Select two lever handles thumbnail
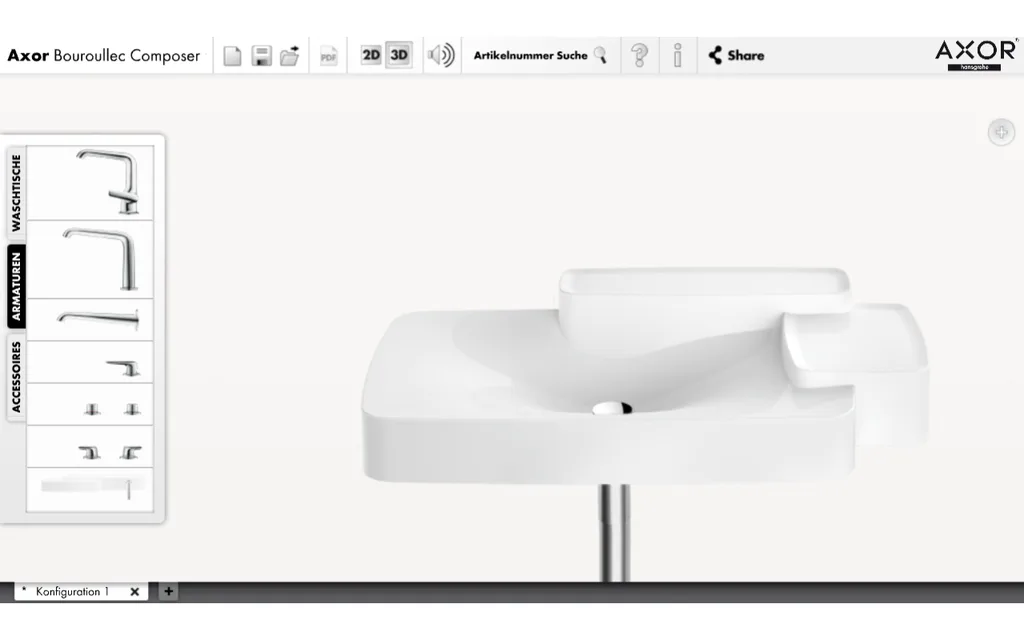Screen dimensions: 1024x640 click(x=90, y=447)
